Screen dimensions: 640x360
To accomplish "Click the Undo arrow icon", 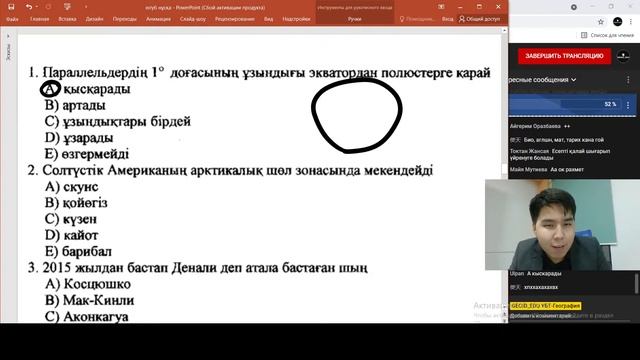I will pyautogui.click(x=28, y=7).
